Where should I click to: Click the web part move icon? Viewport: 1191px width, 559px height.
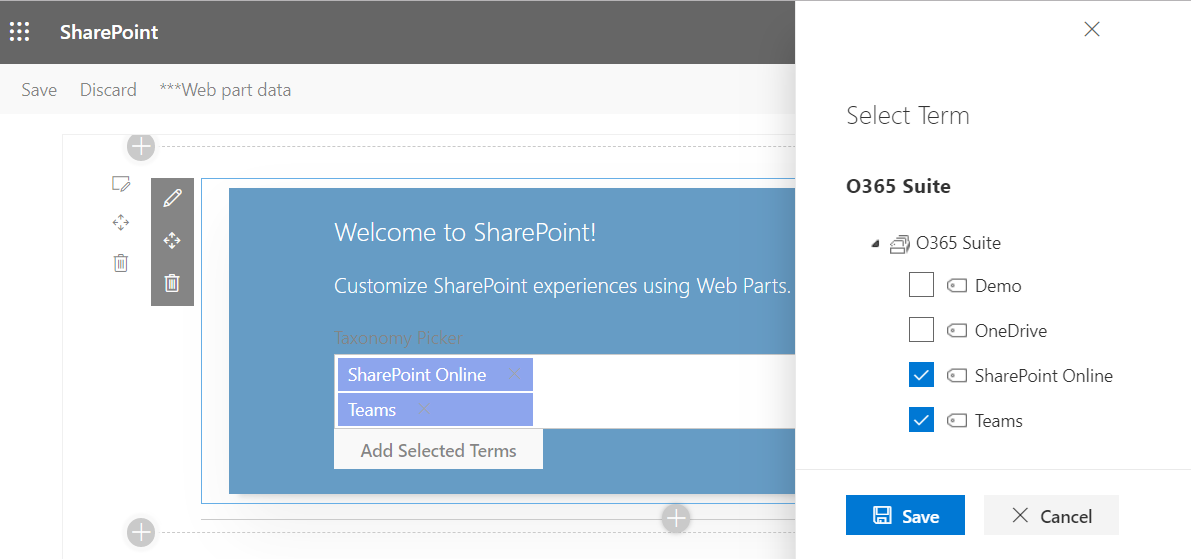(172, 241)
